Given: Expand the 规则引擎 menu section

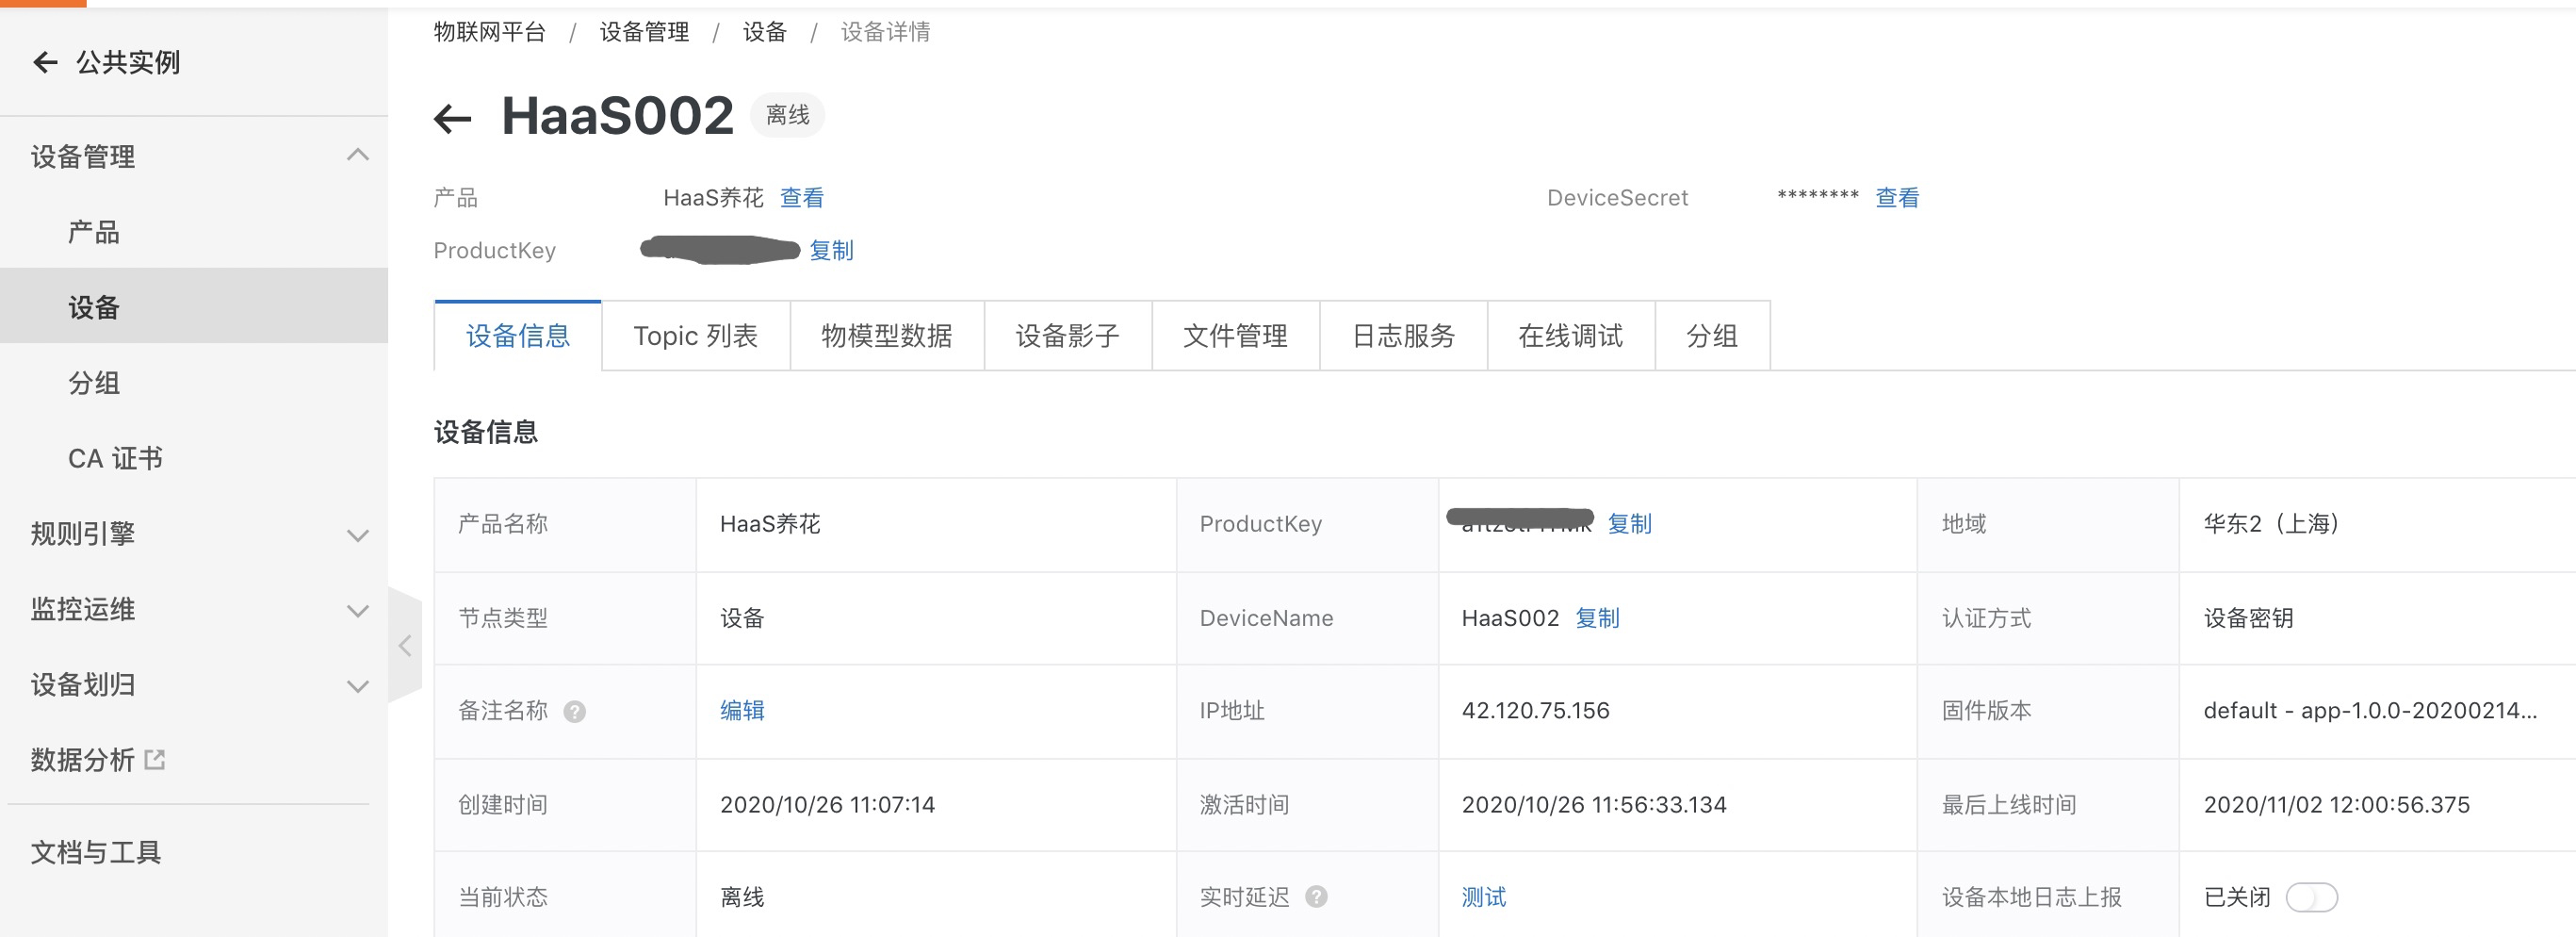Looking at the screenshot, I should tap(357, 535).
